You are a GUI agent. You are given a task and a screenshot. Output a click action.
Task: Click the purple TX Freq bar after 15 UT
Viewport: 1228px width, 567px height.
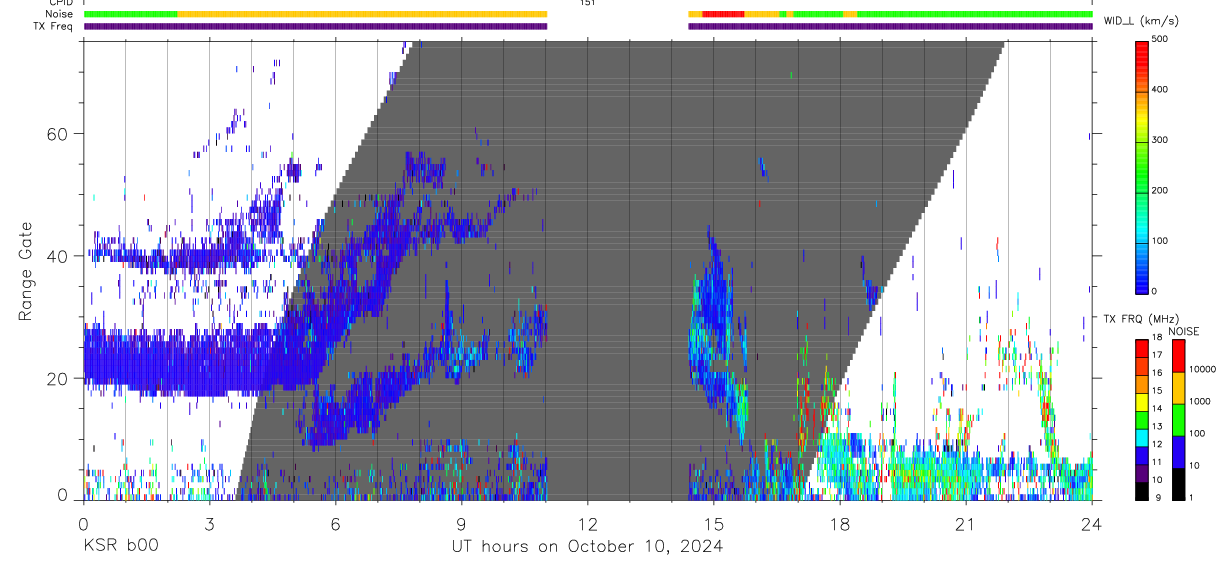click(x=890, y=26)
